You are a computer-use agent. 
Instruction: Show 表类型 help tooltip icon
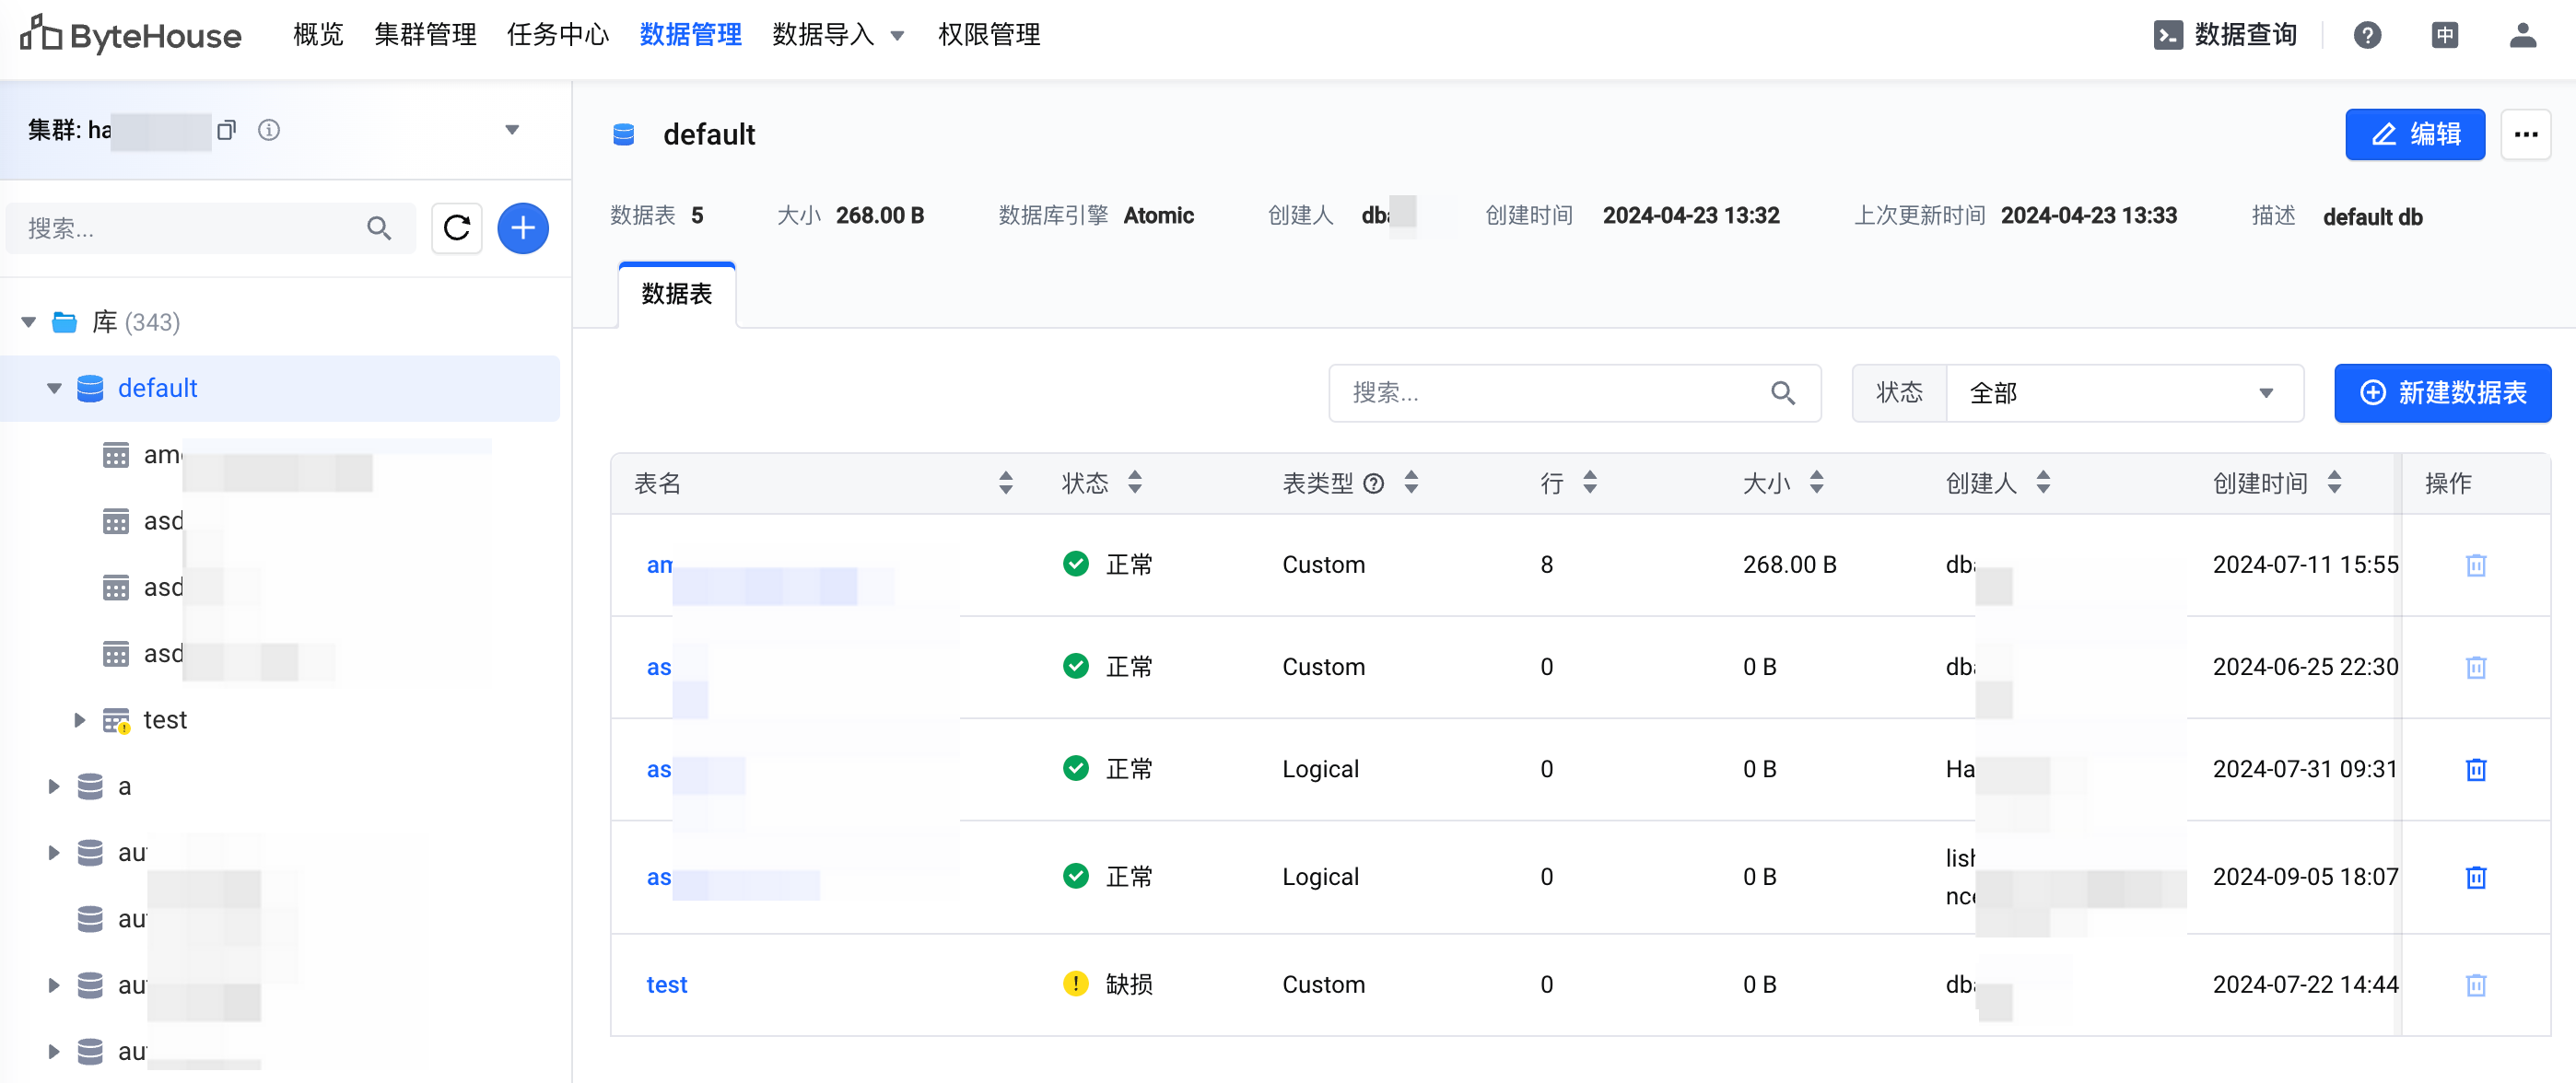pos(1374,484)
